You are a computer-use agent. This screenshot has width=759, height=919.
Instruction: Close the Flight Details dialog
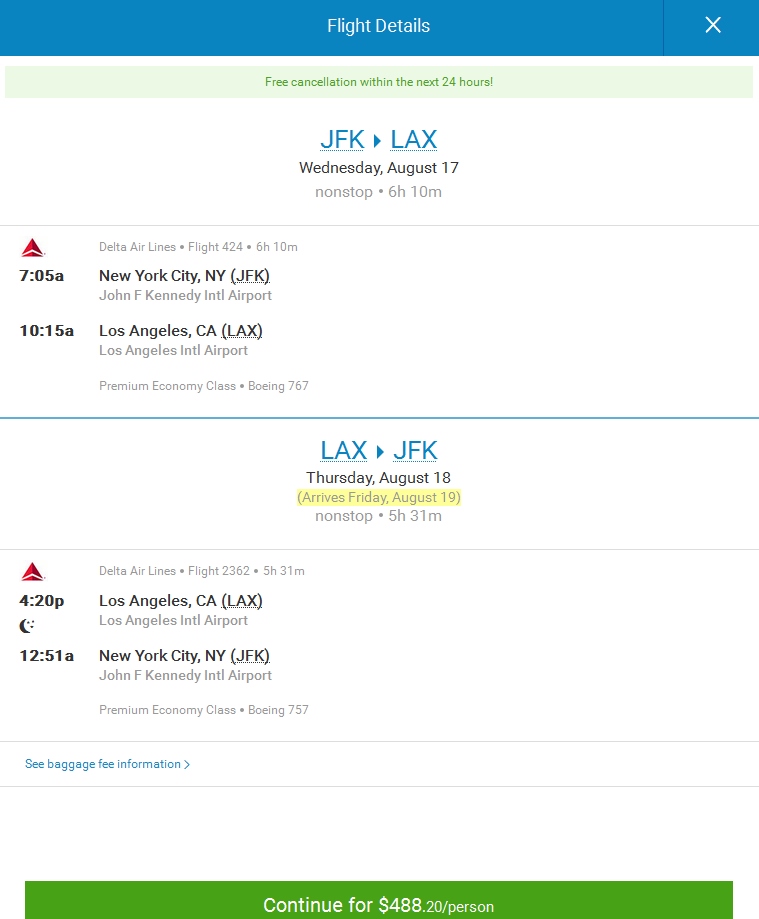[x=712, y=26]
